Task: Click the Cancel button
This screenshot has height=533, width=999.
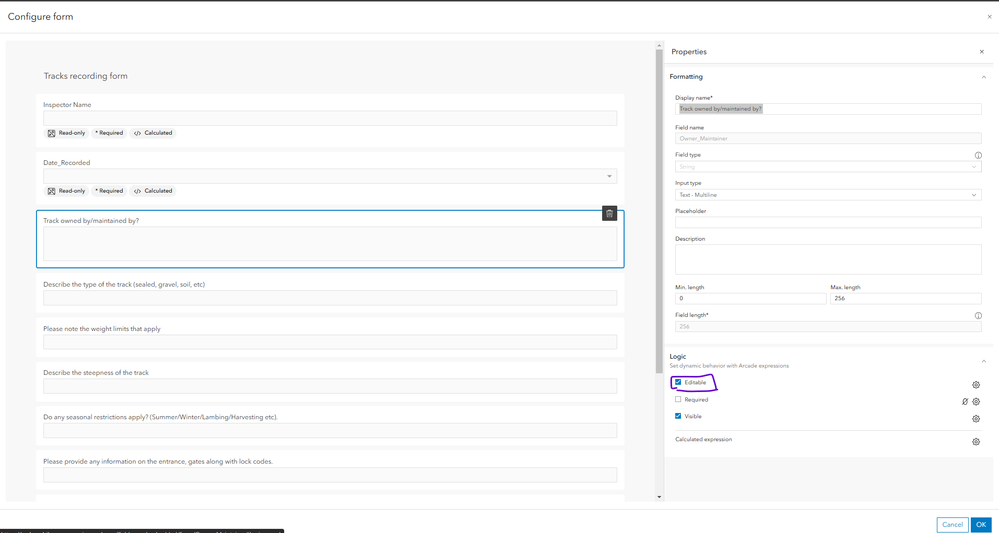Action: click(952, 524)
